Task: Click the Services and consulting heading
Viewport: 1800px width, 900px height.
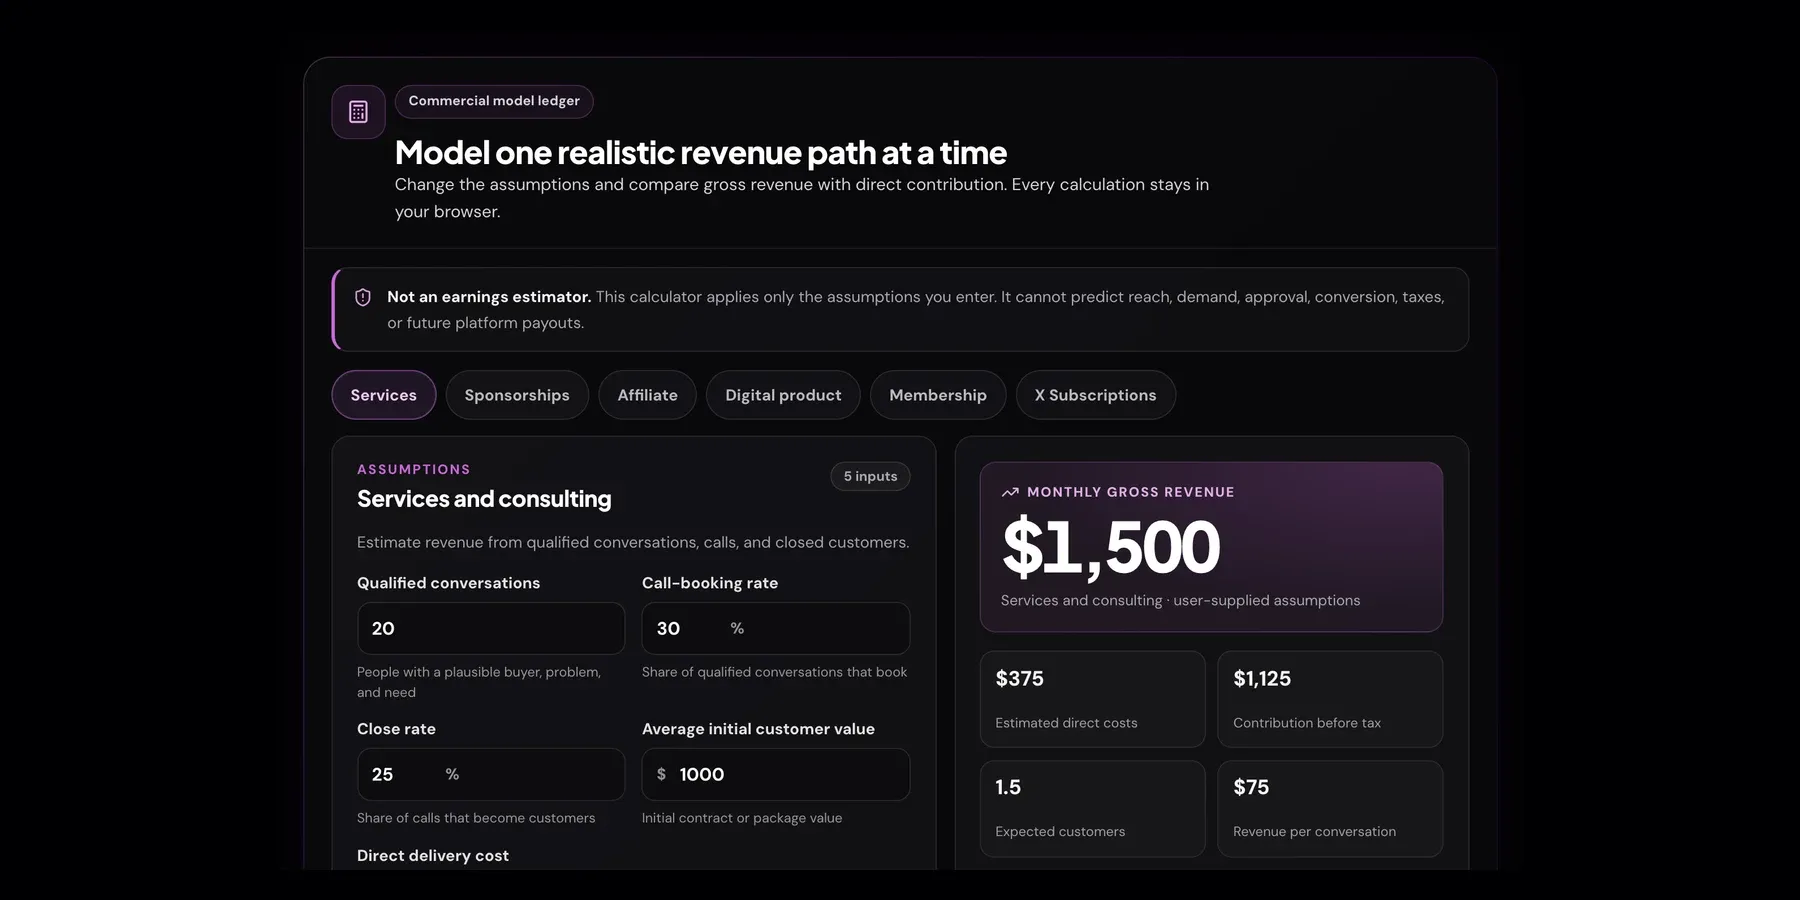Action: click(x=484, y=499)
